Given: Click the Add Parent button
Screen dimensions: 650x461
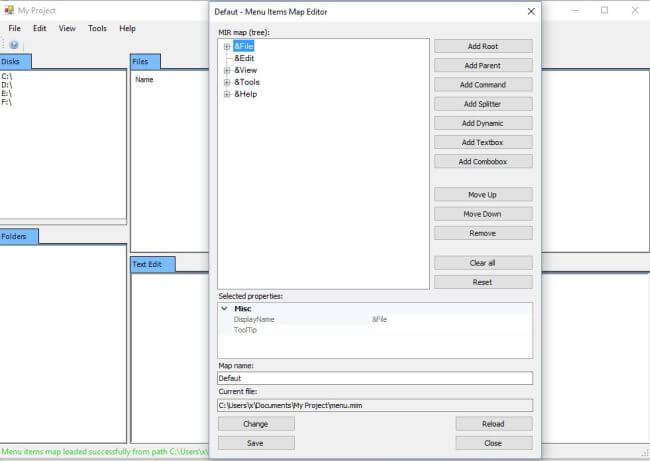Looking at the screenshot, I should (x=483, y=66).
